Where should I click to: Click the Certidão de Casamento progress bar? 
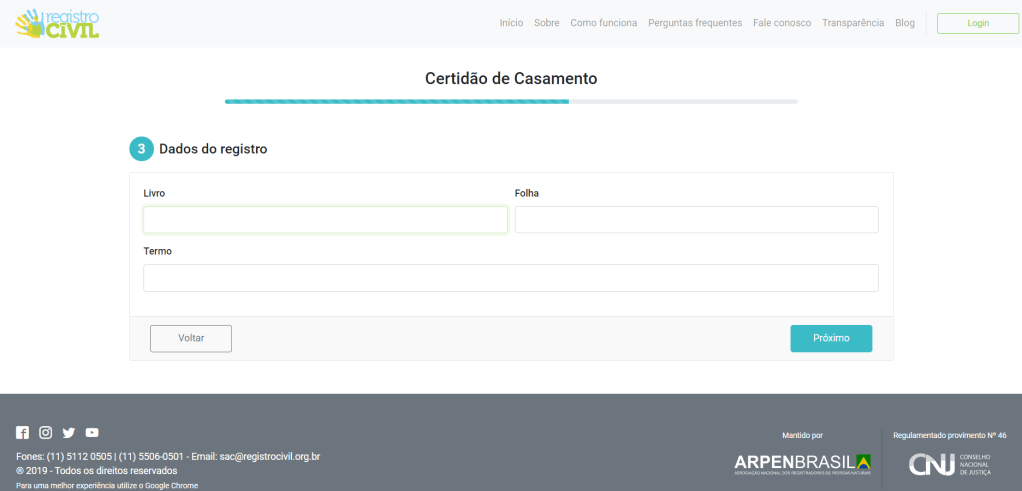pos(511,102)
